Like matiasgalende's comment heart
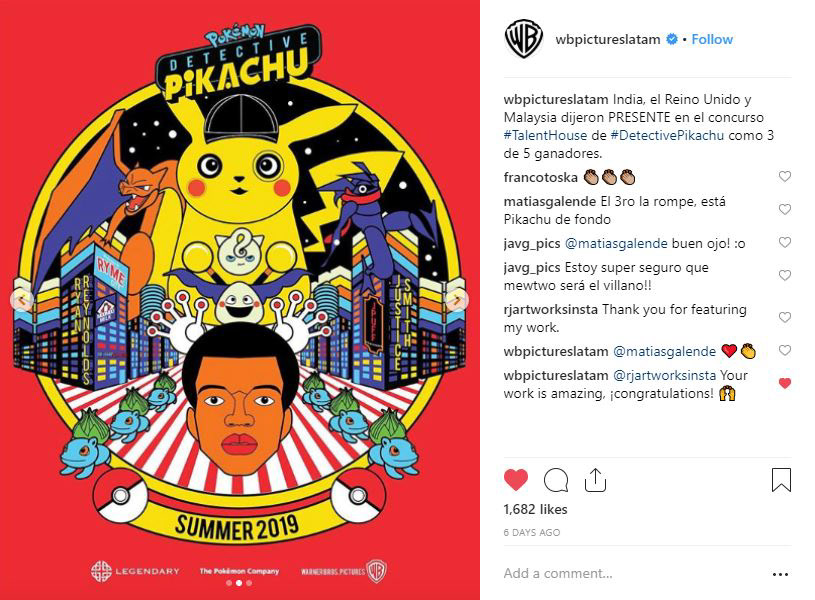 click(x=784, y=209)
